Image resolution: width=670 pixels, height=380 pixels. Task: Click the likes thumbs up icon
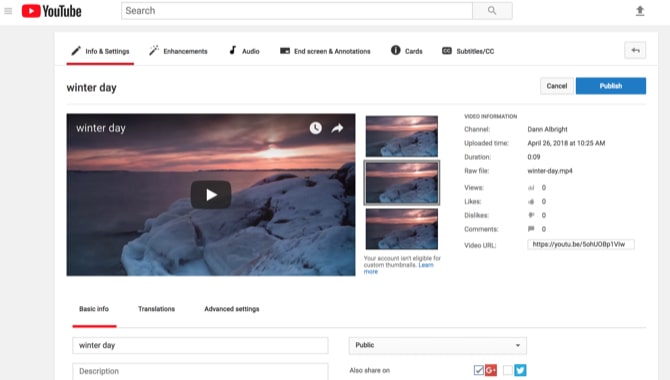pos(531,201)
